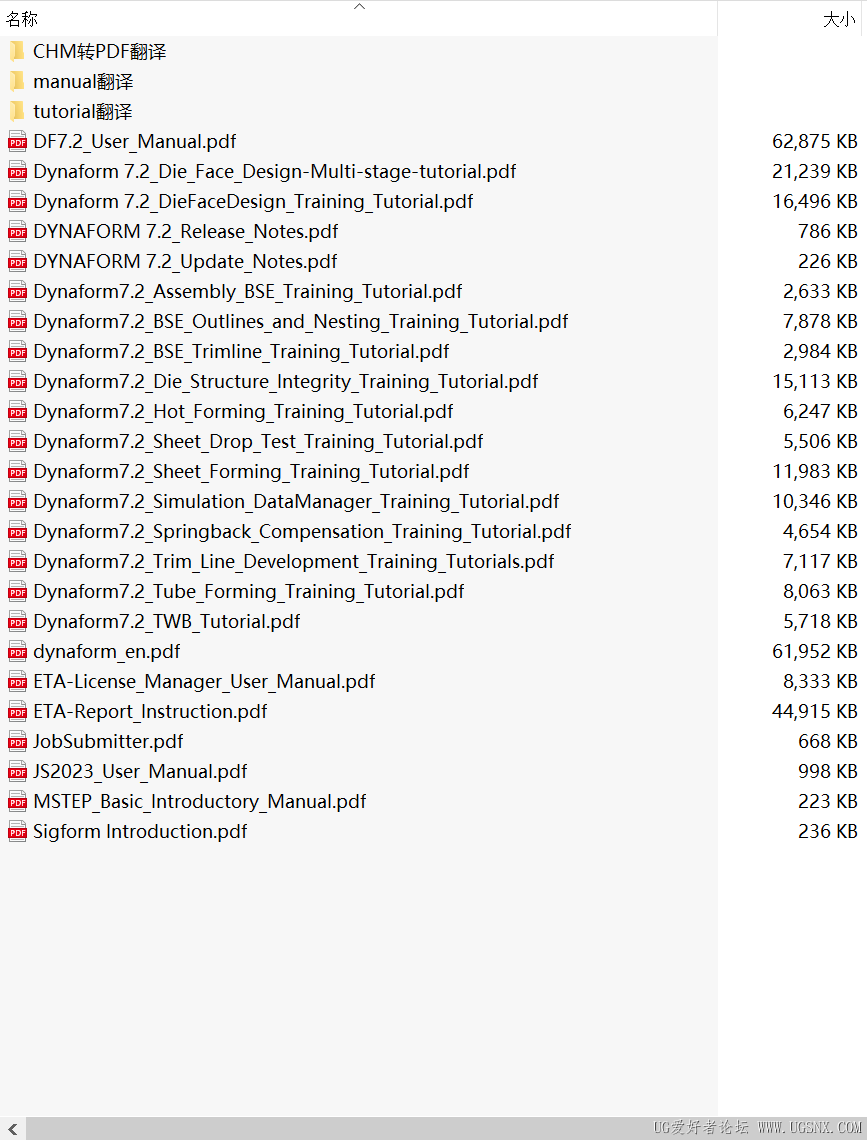Click PDF icon of Springback_Compensation tutorial

click(17, 531)
